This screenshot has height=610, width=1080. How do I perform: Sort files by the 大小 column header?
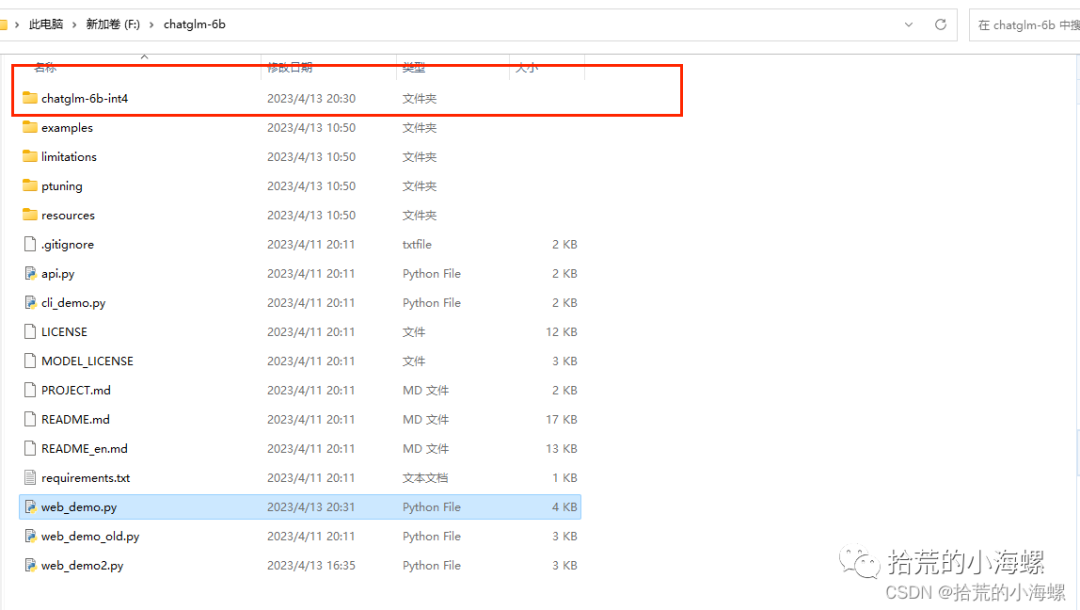click(527, 67)
